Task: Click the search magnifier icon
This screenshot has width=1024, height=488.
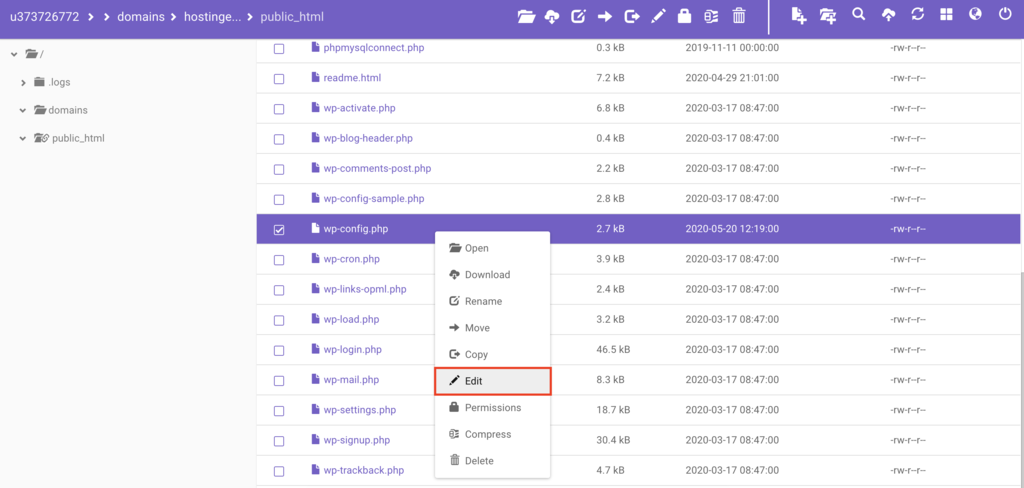Action: click(858, 16)
